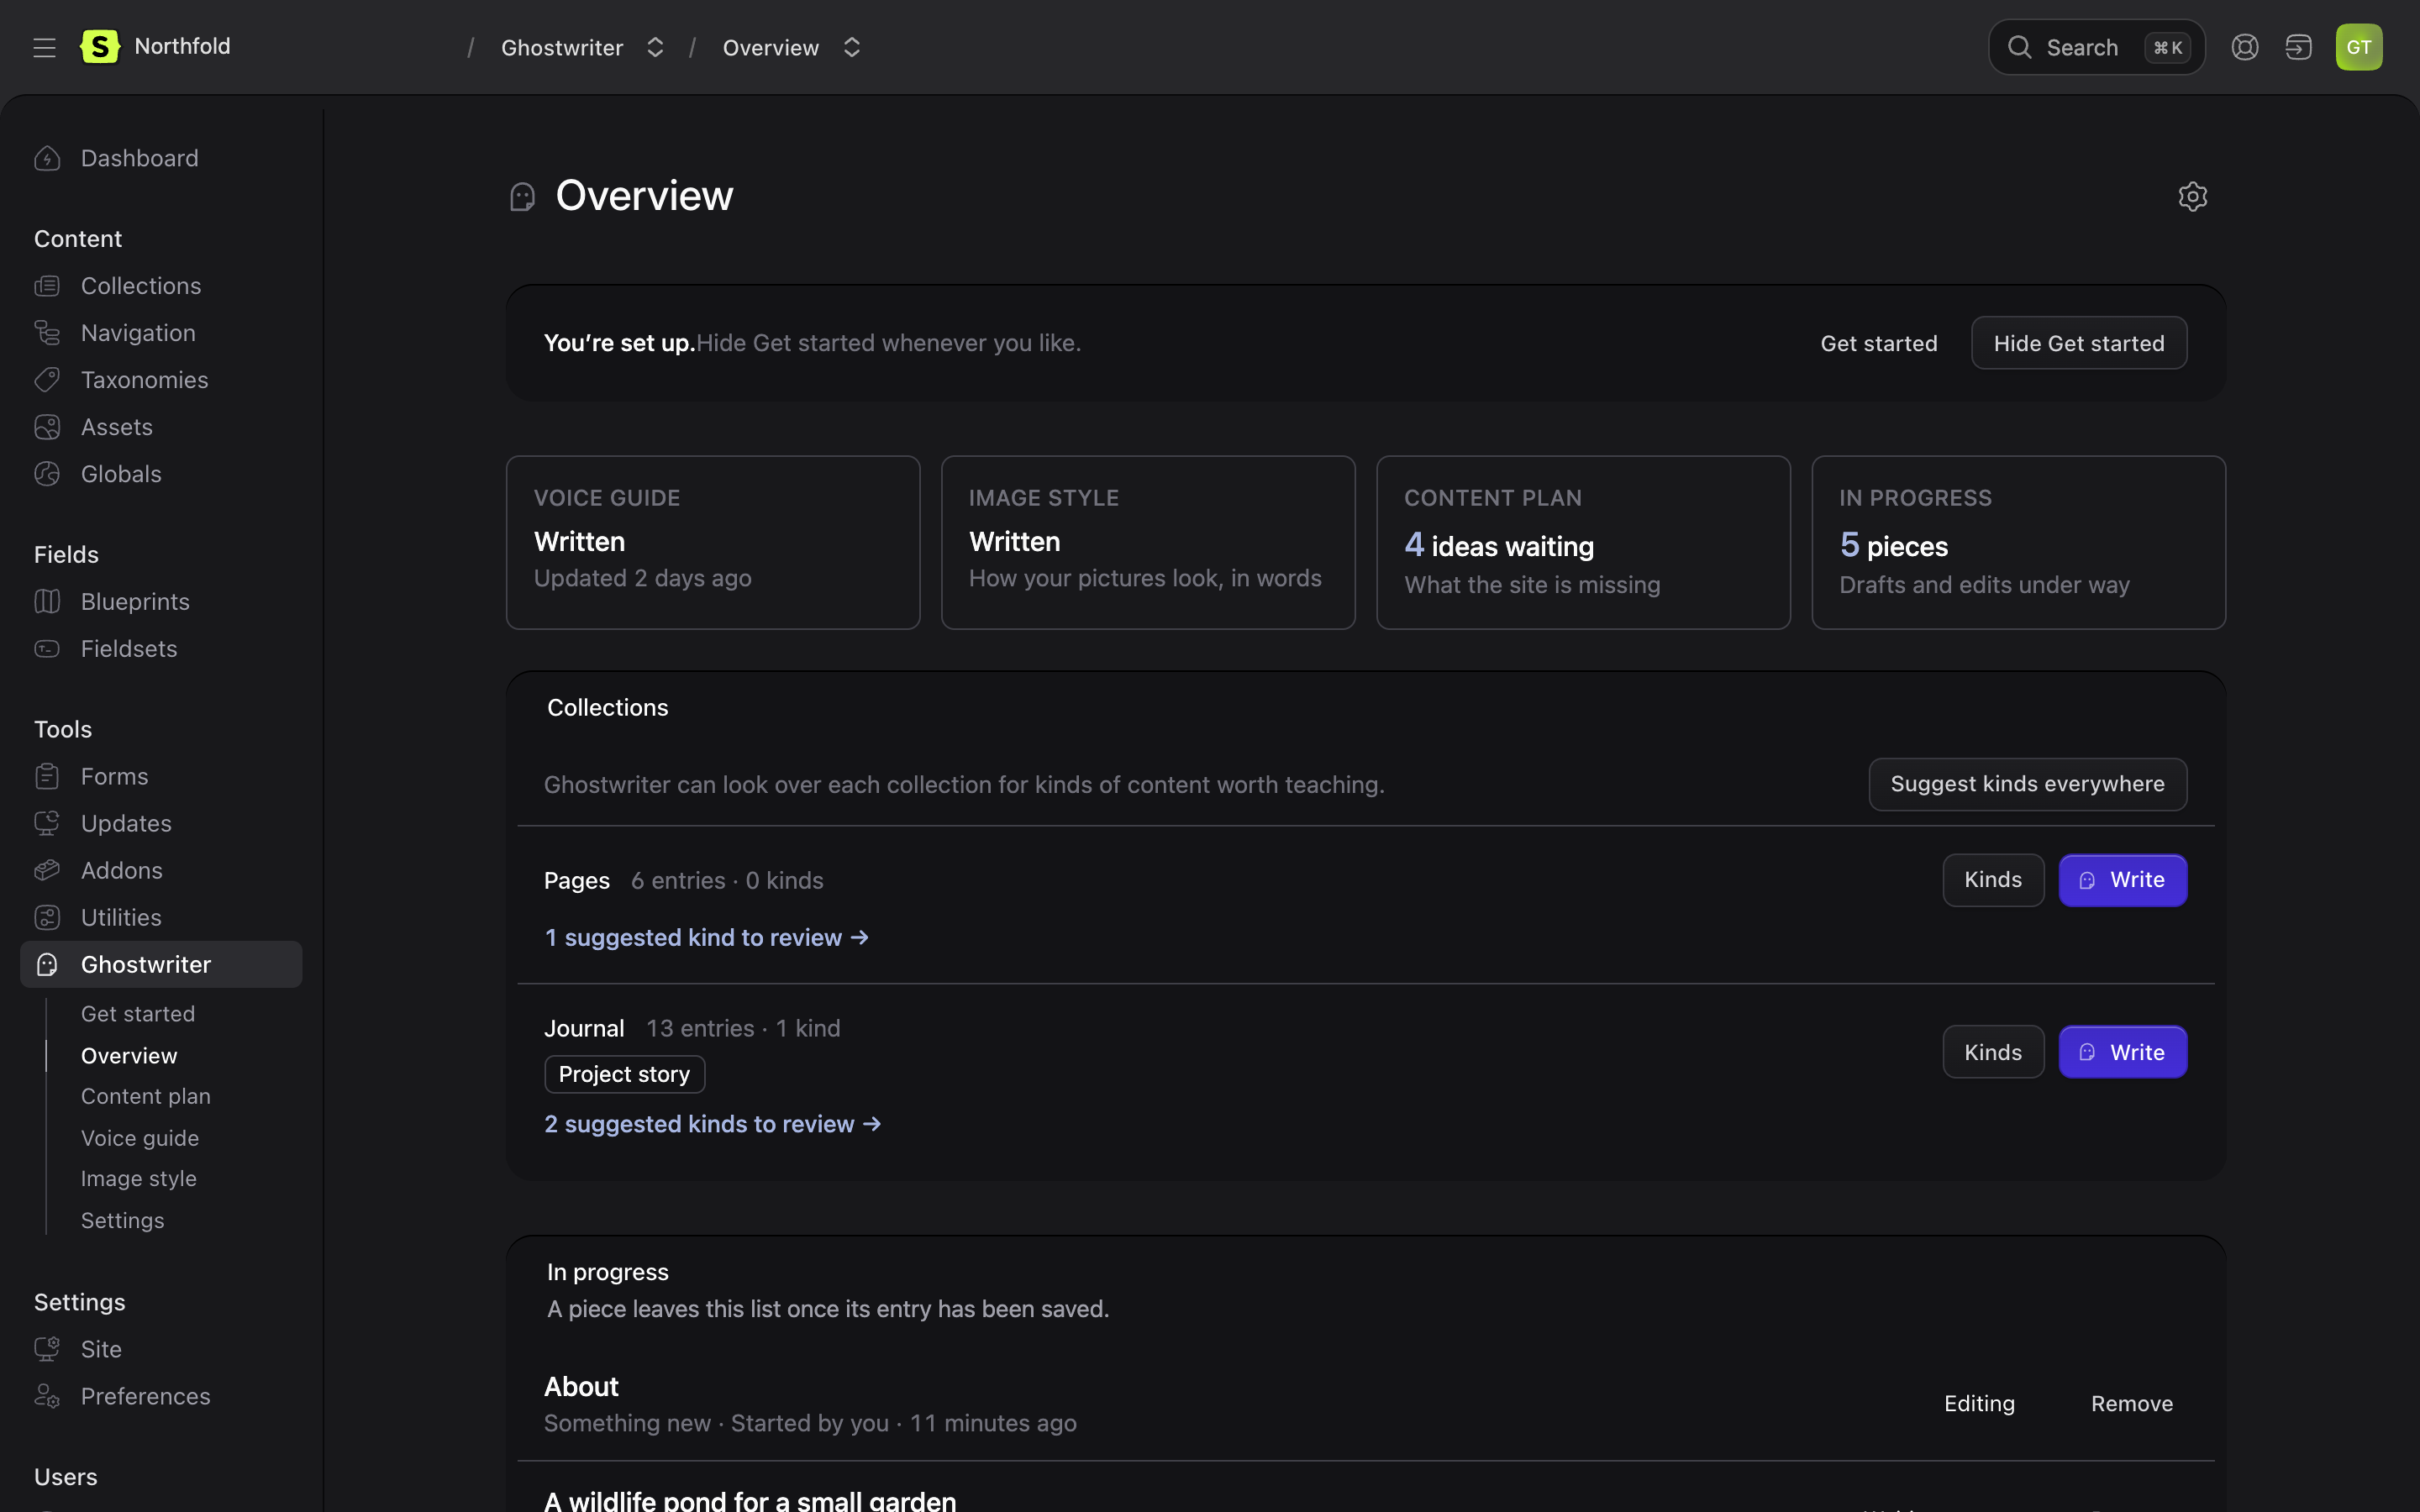The height and width of the screenshot is (1512, 2420).
Task: Open the support lifebuoy icon
Action: (2244, 47)
